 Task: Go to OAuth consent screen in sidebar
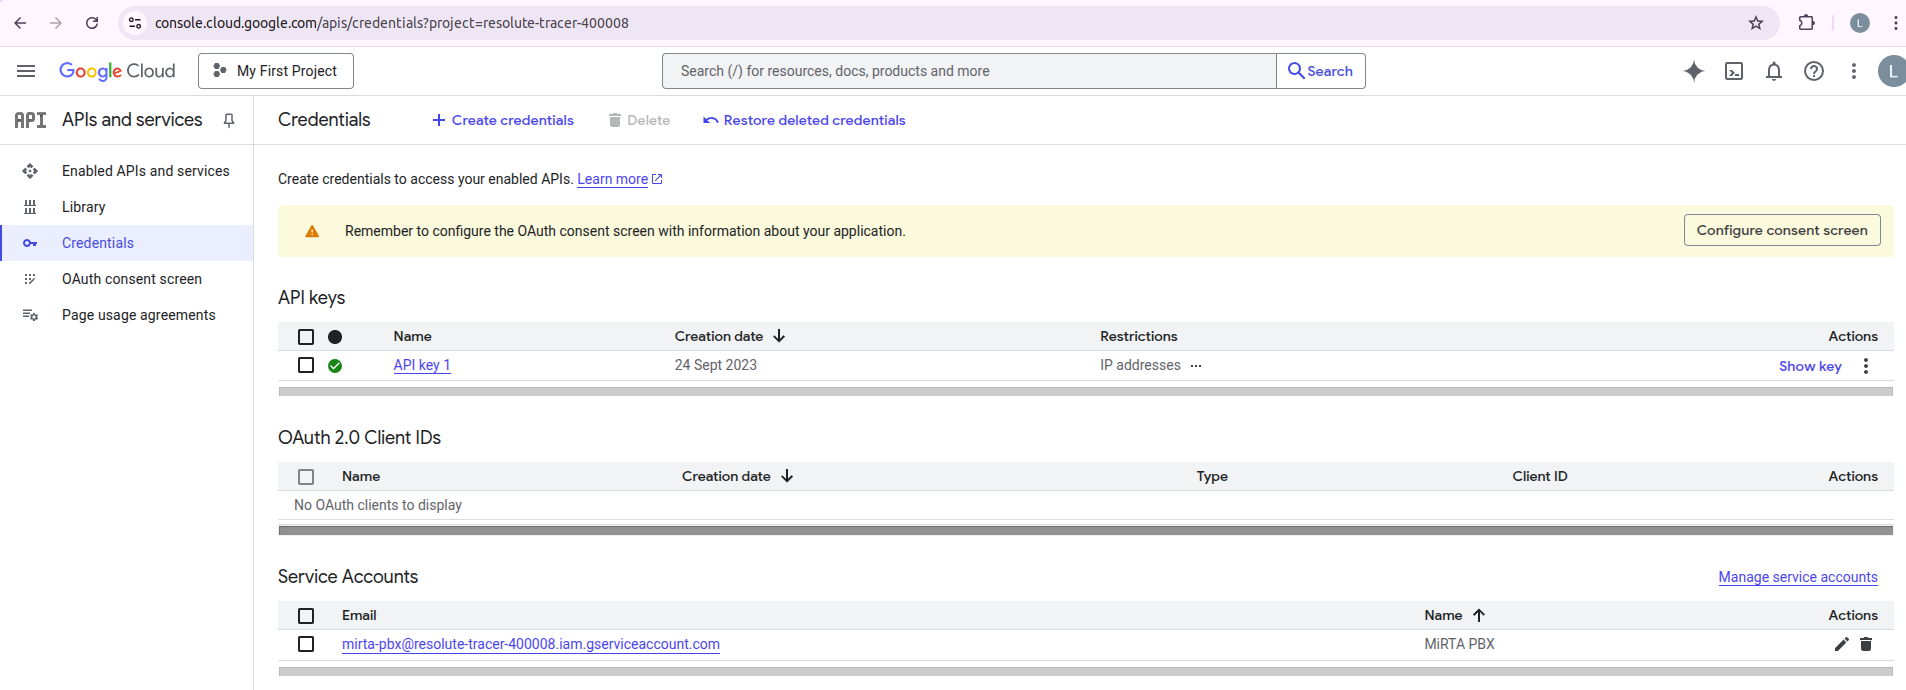pos(131,279)
